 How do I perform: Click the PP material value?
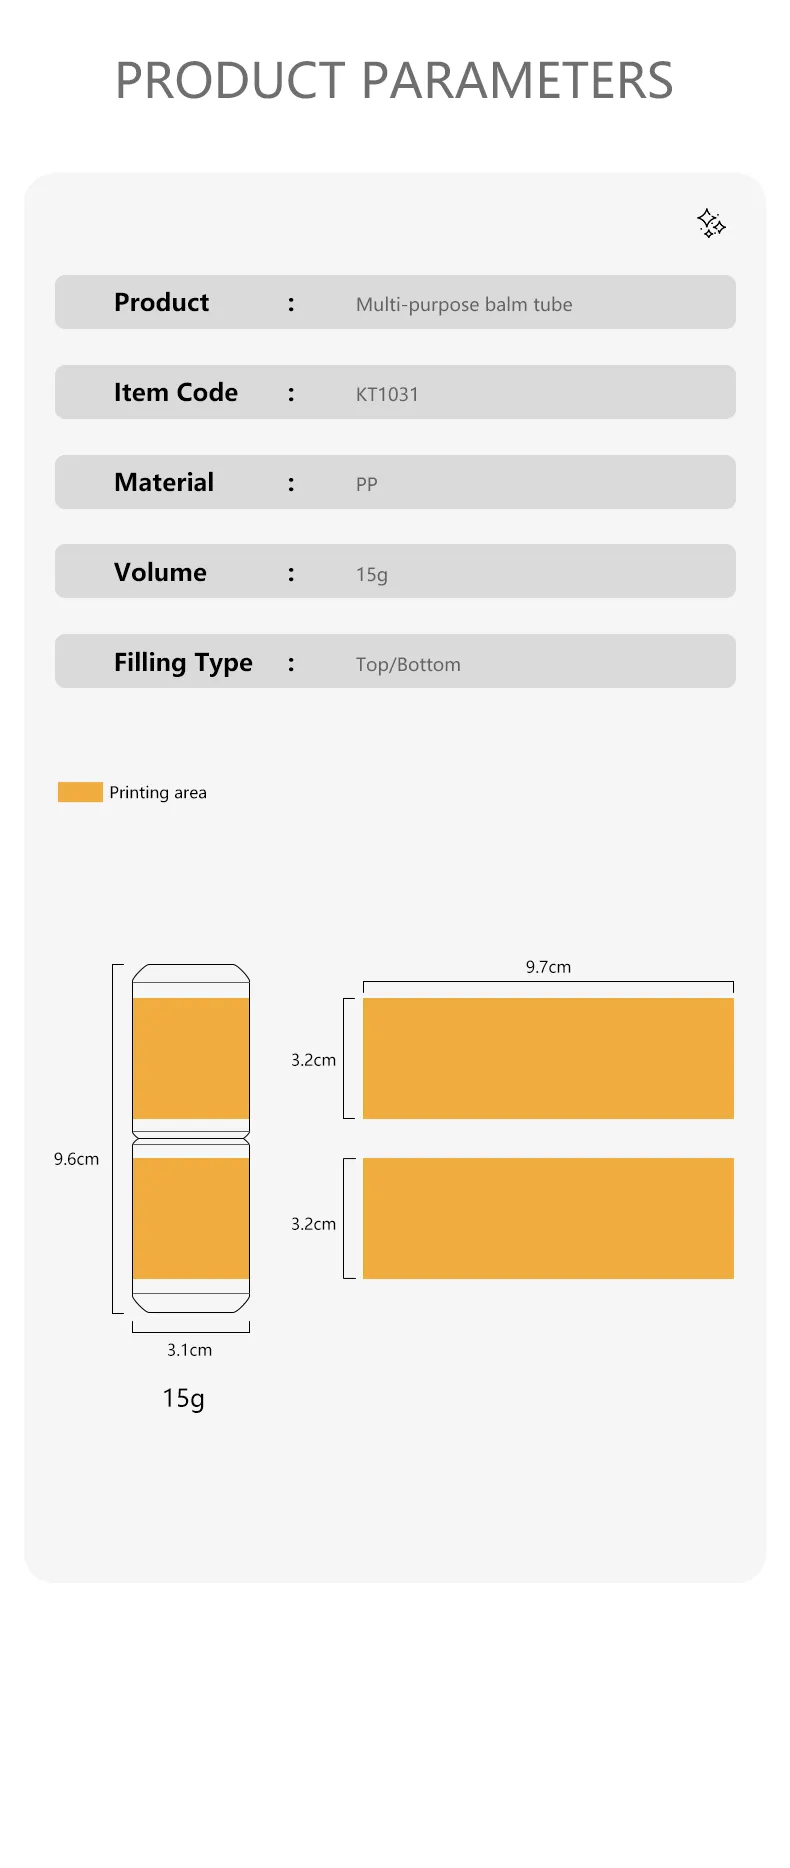tap(367, 484)
